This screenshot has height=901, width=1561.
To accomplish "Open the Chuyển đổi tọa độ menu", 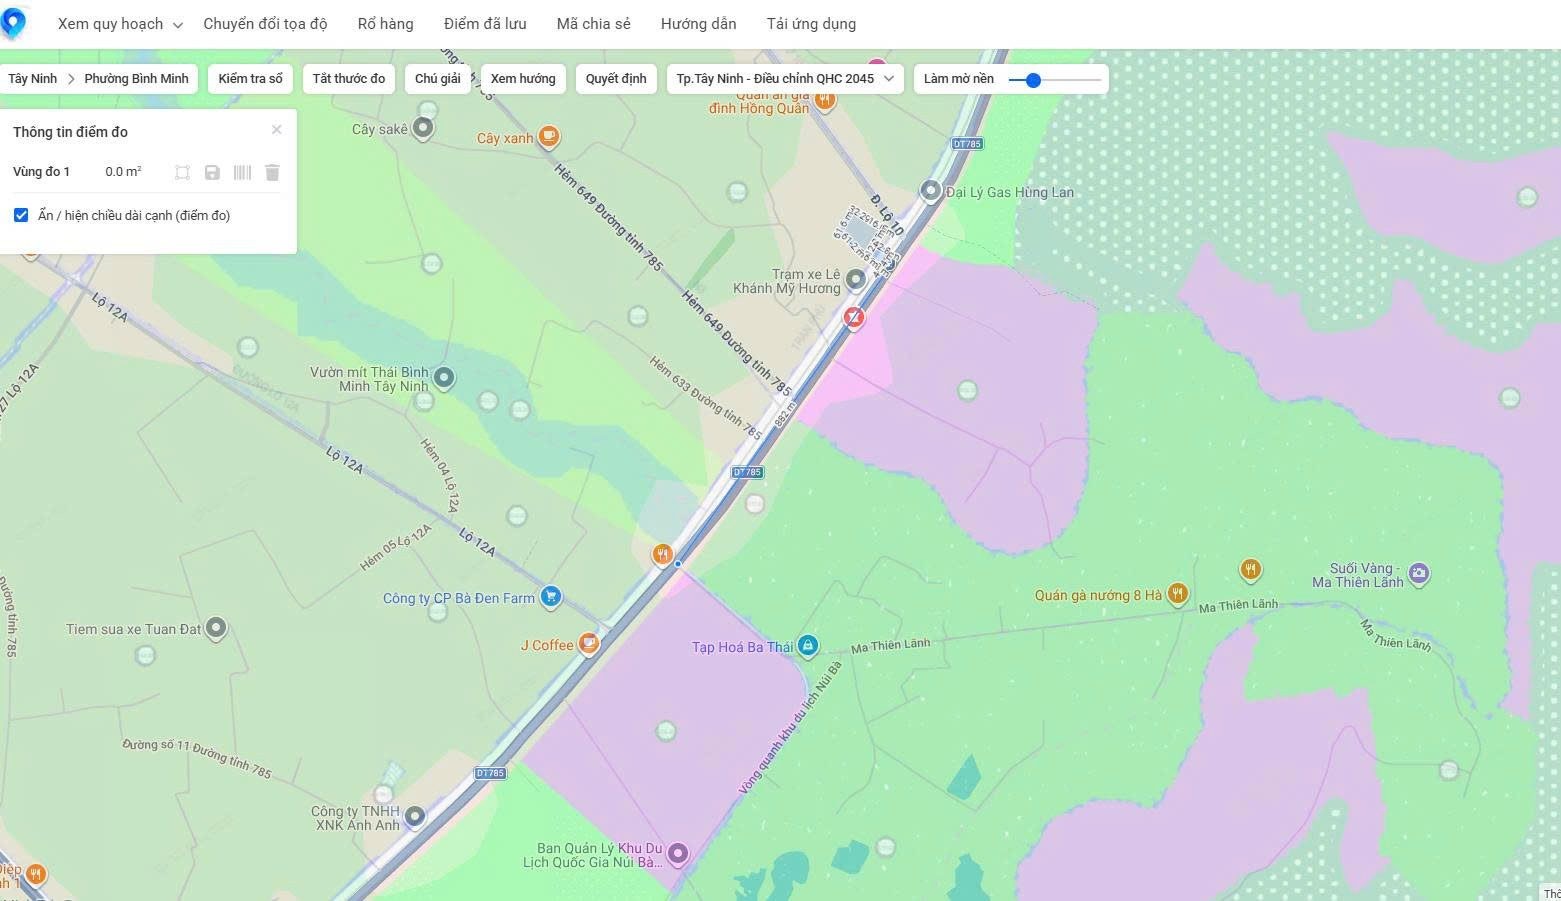I will click(x=265, y=24).
